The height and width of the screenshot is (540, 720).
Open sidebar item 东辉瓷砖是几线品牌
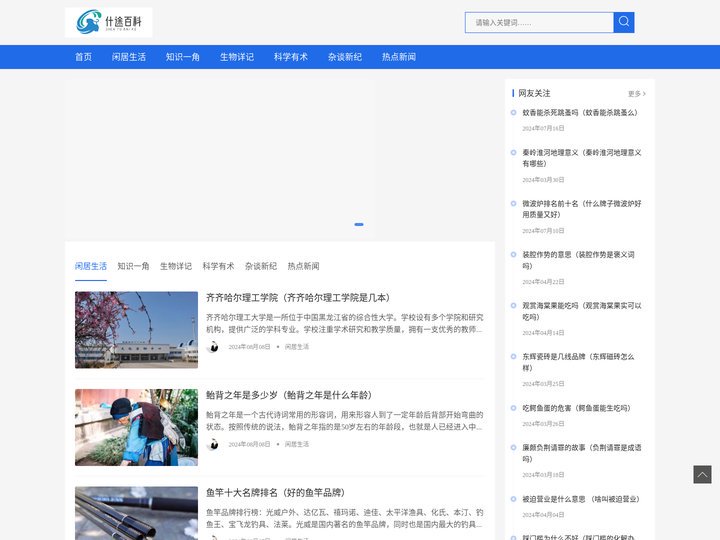coord(578,362)
